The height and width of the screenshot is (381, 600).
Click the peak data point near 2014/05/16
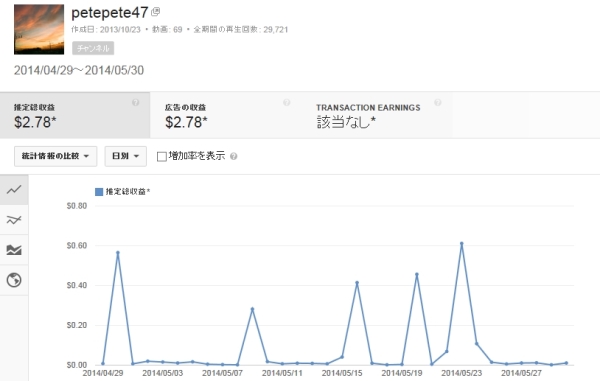pos(357,283)
